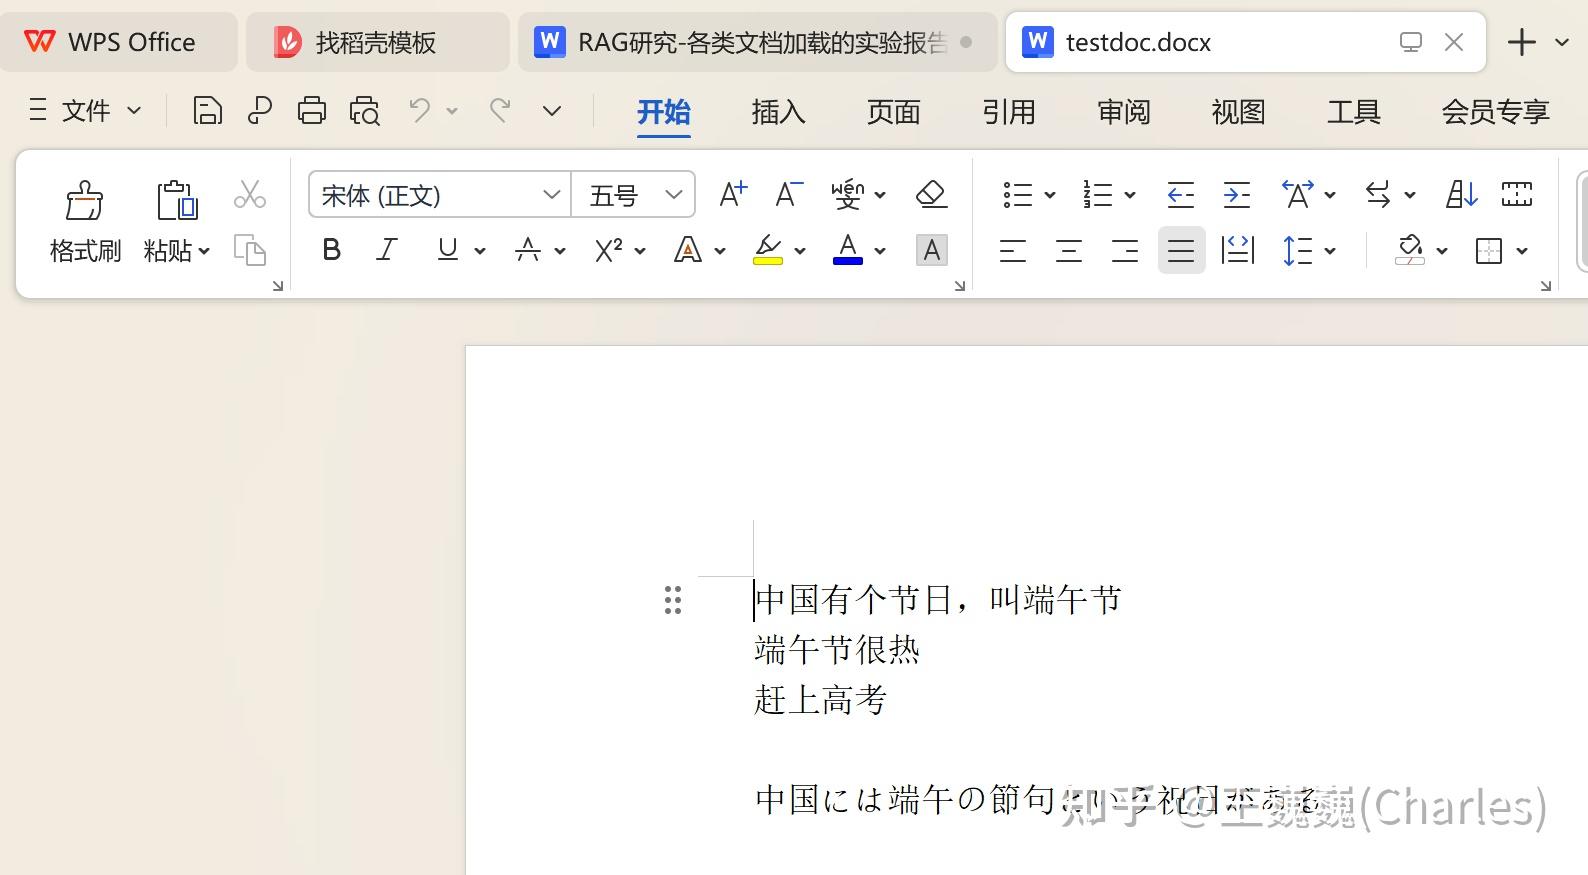Click the paragraph drag handle beside first line
Viewport: 1588px width, 875px height.
point(673,600)
